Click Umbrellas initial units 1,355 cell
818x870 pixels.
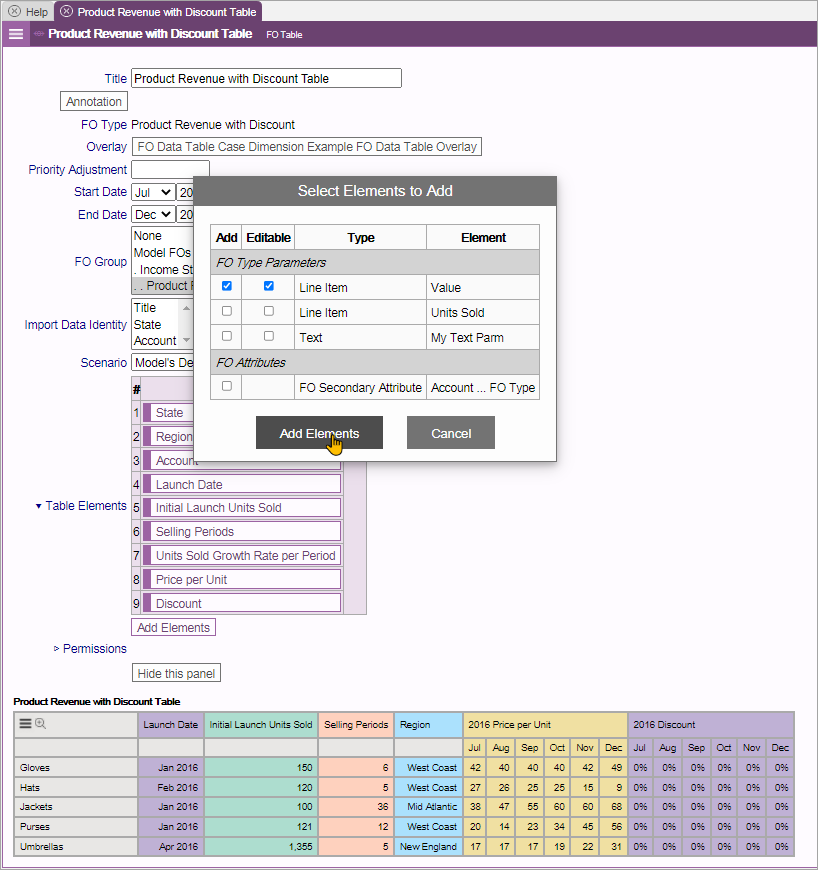(x=261, y=847)
